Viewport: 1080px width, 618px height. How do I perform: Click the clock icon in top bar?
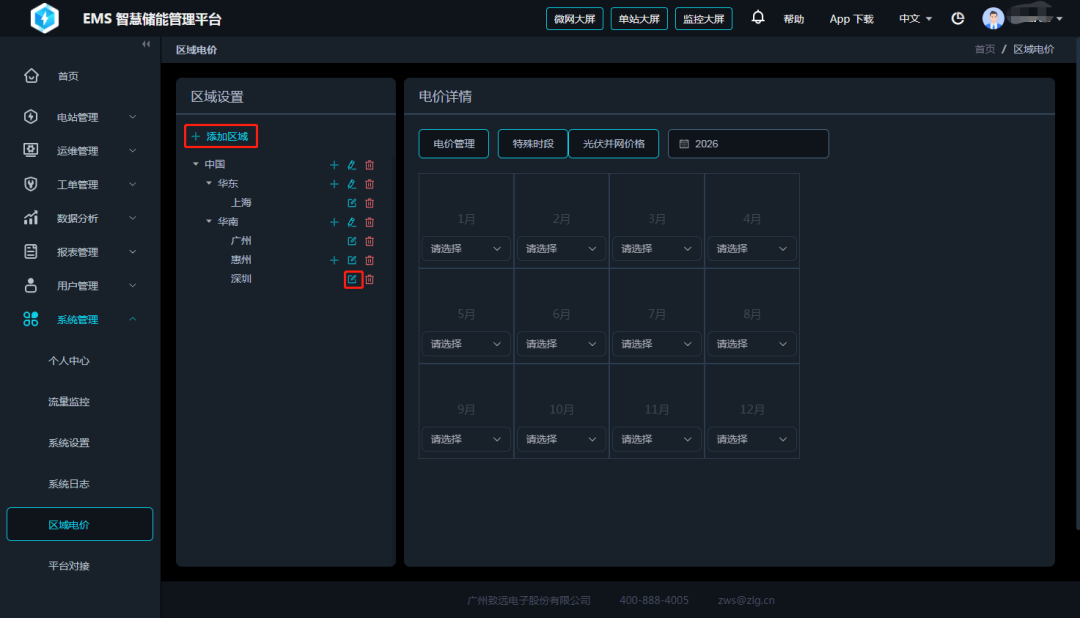[x=957, y=18]
